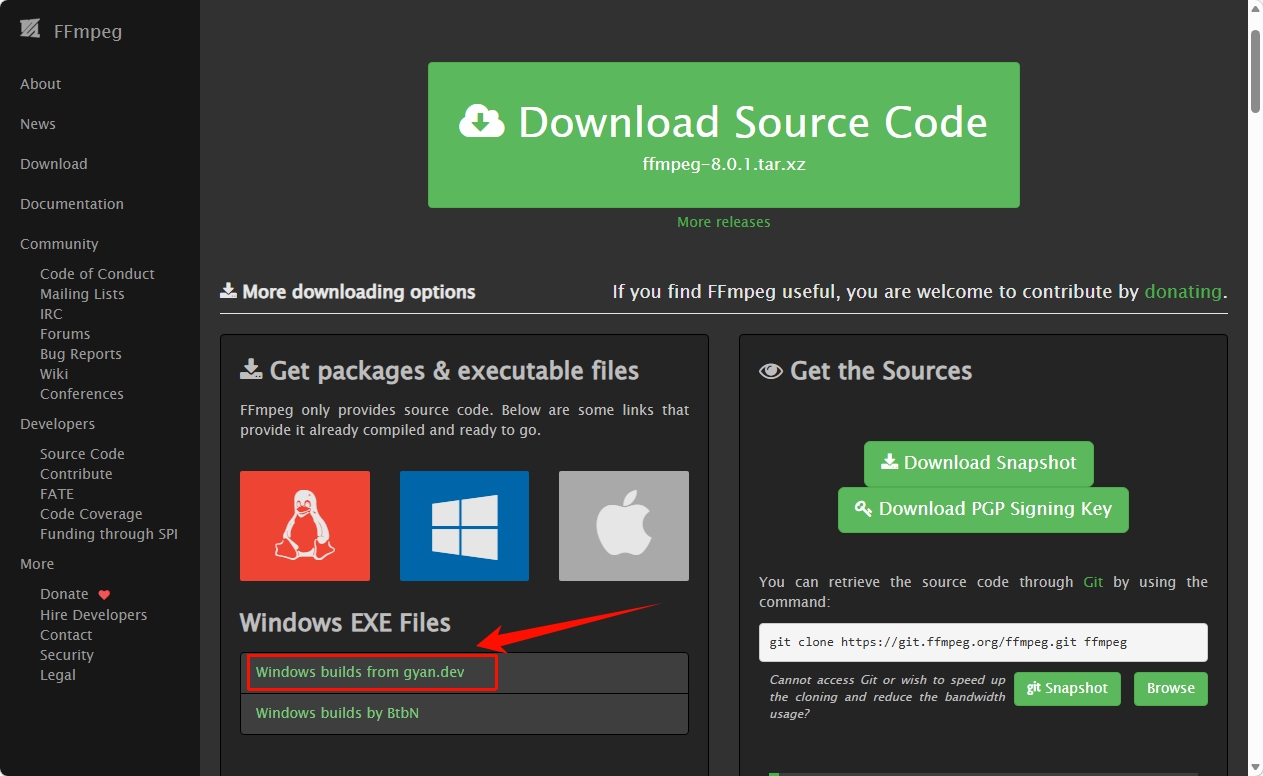Click the git clone command field
This screenshot has height=776, width=1263.
[982, 642]
